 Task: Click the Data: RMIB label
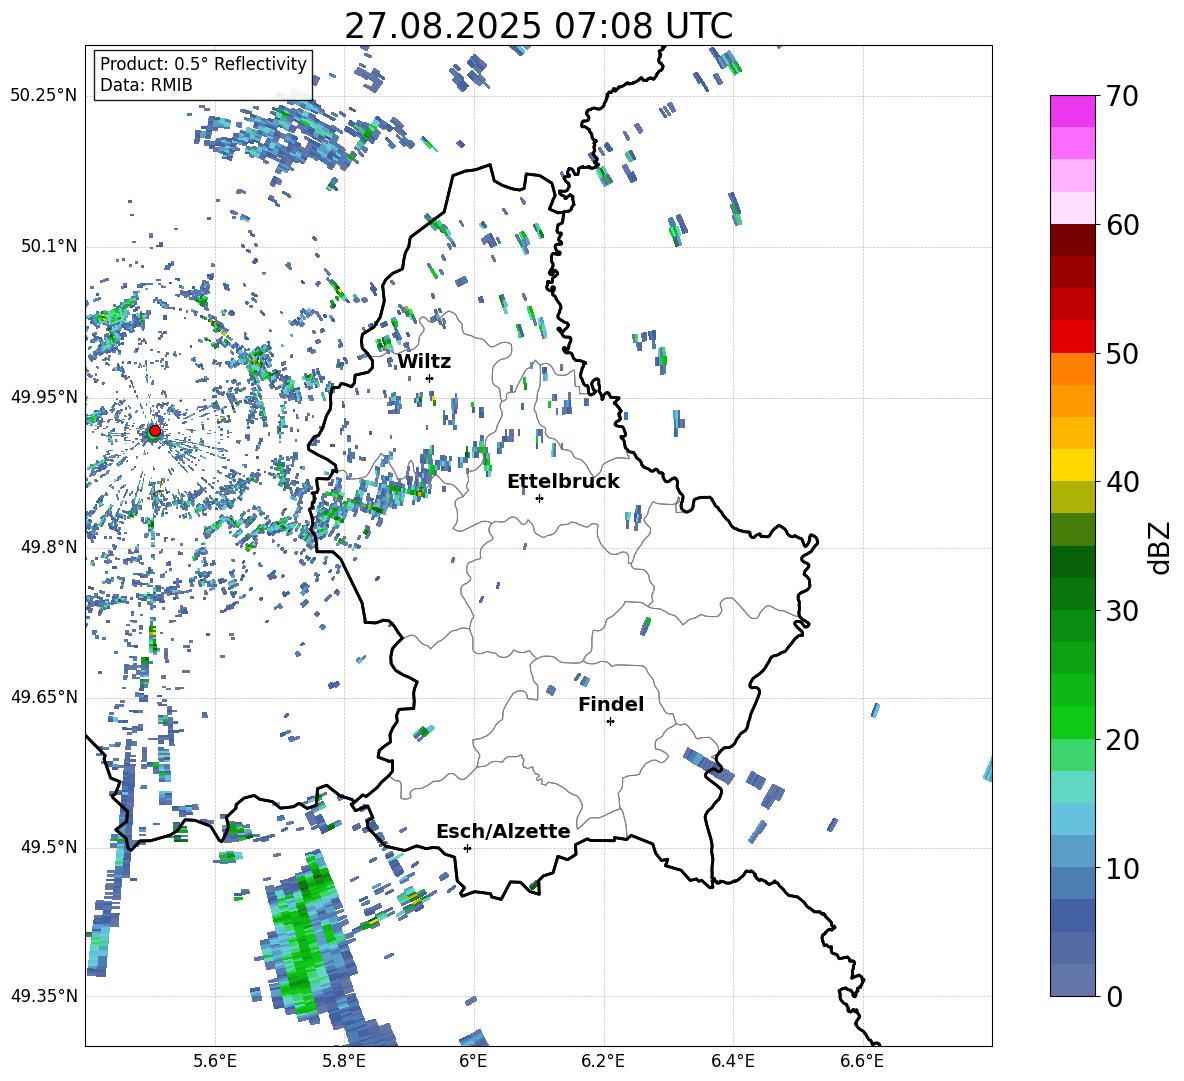click(x=146, y=85)
